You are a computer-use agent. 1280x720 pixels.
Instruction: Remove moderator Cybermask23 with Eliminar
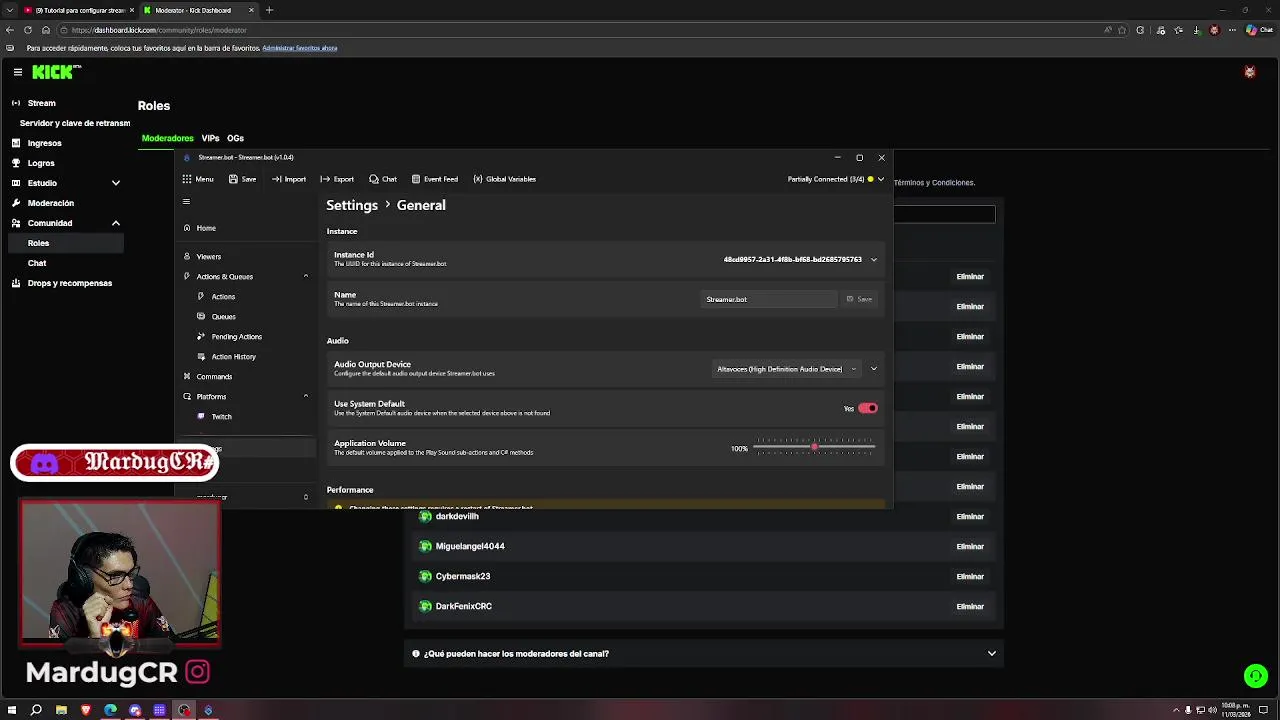tap(970, 576)
